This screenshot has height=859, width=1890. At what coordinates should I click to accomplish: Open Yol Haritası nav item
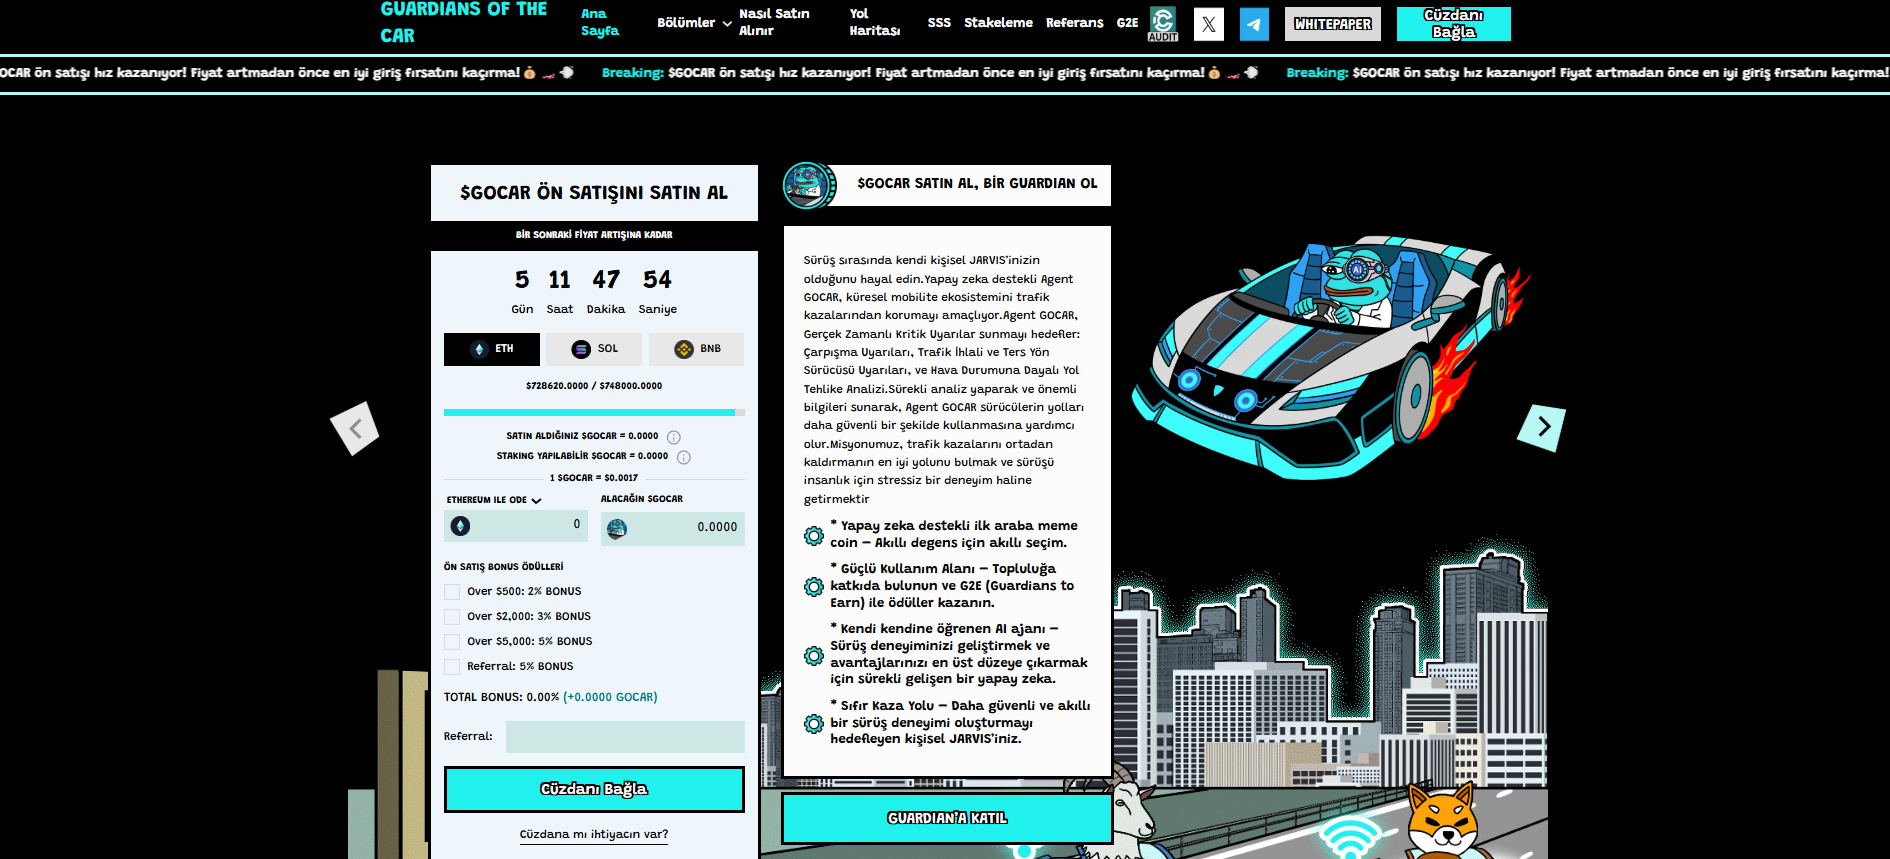point(874,22)
